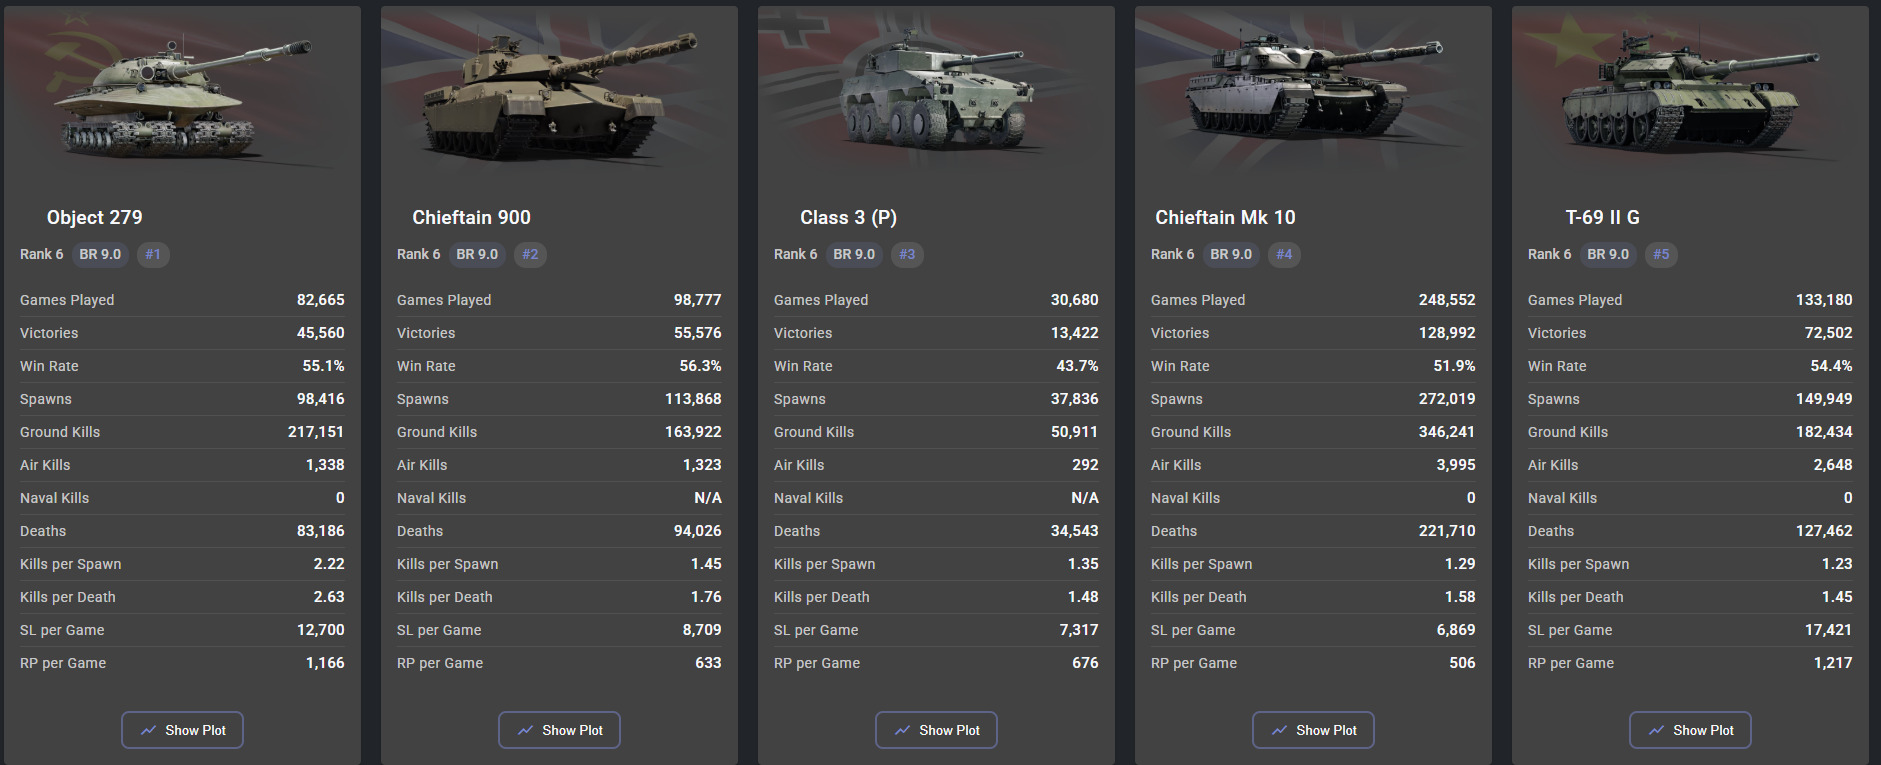Show plot for Chieftain 900
The height and width of the screenshot is (765, 1881).
pos(560,730)
